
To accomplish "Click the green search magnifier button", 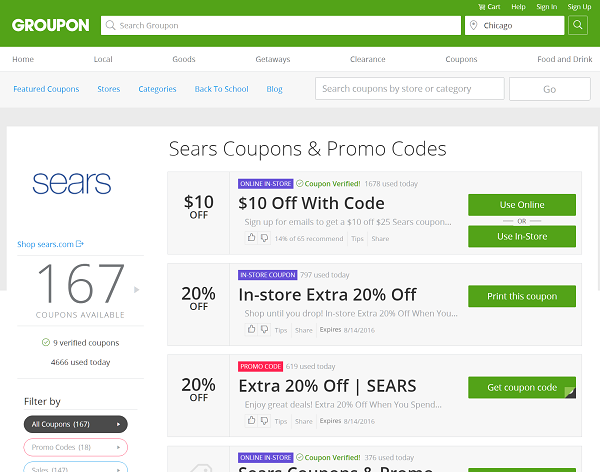I will tap(577, 25).
